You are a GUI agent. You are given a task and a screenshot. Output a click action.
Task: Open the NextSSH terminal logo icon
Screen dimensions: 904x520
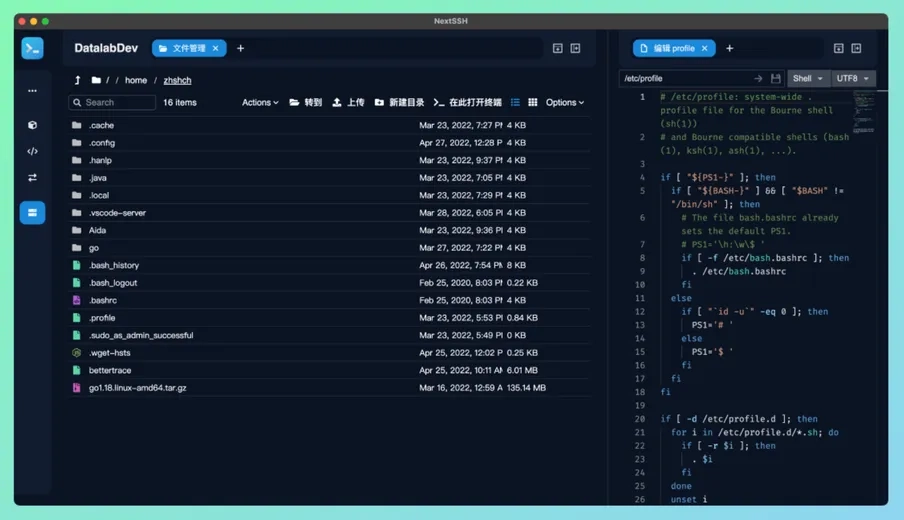point(32,48)
